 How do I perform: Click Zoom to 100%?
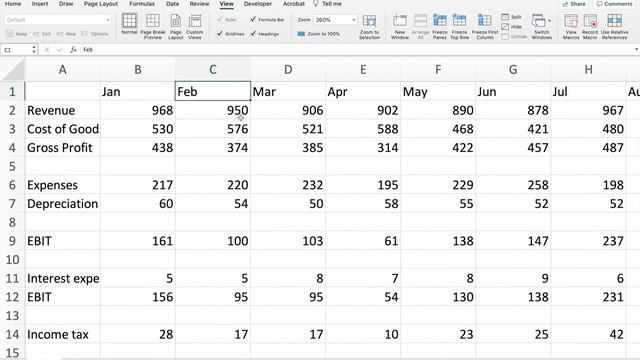coord(319,34)
